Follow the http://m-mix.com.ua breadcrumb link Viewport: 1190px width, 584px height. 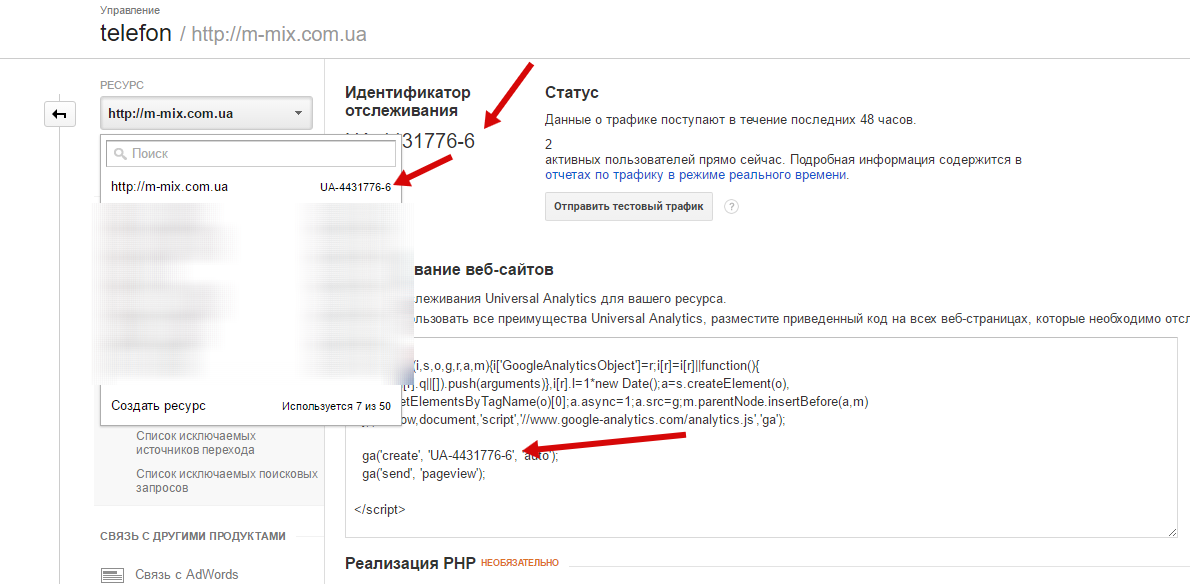(281, 33)
